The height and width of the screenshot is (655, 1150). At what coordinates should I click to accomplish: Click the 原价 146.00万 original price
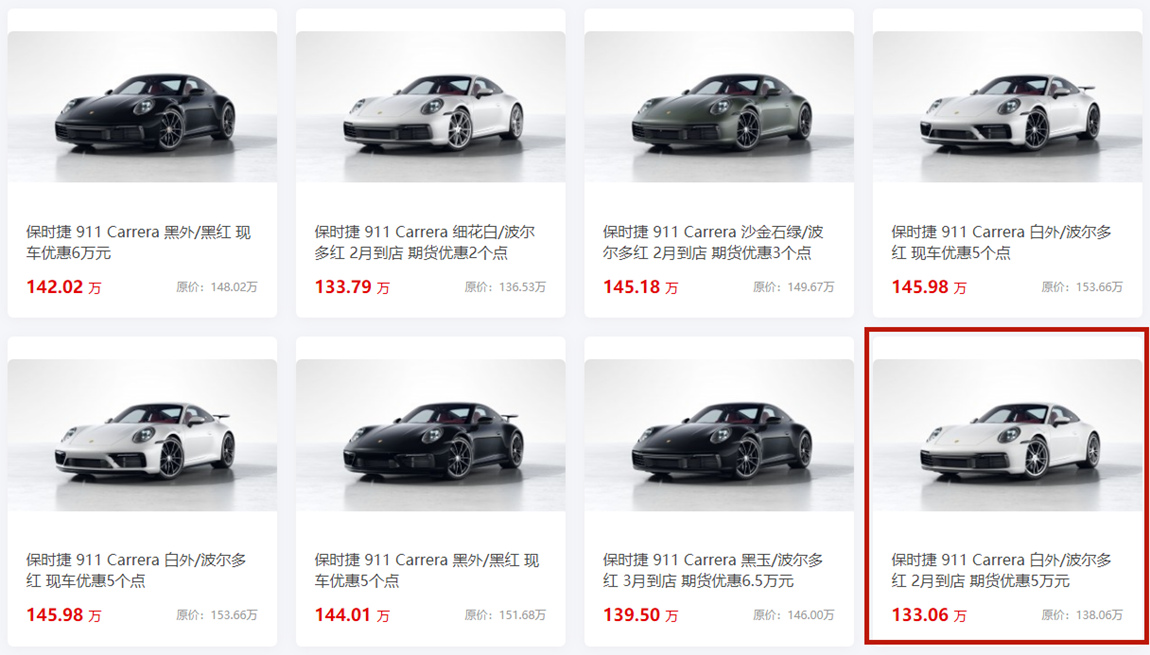coord(793,615)
